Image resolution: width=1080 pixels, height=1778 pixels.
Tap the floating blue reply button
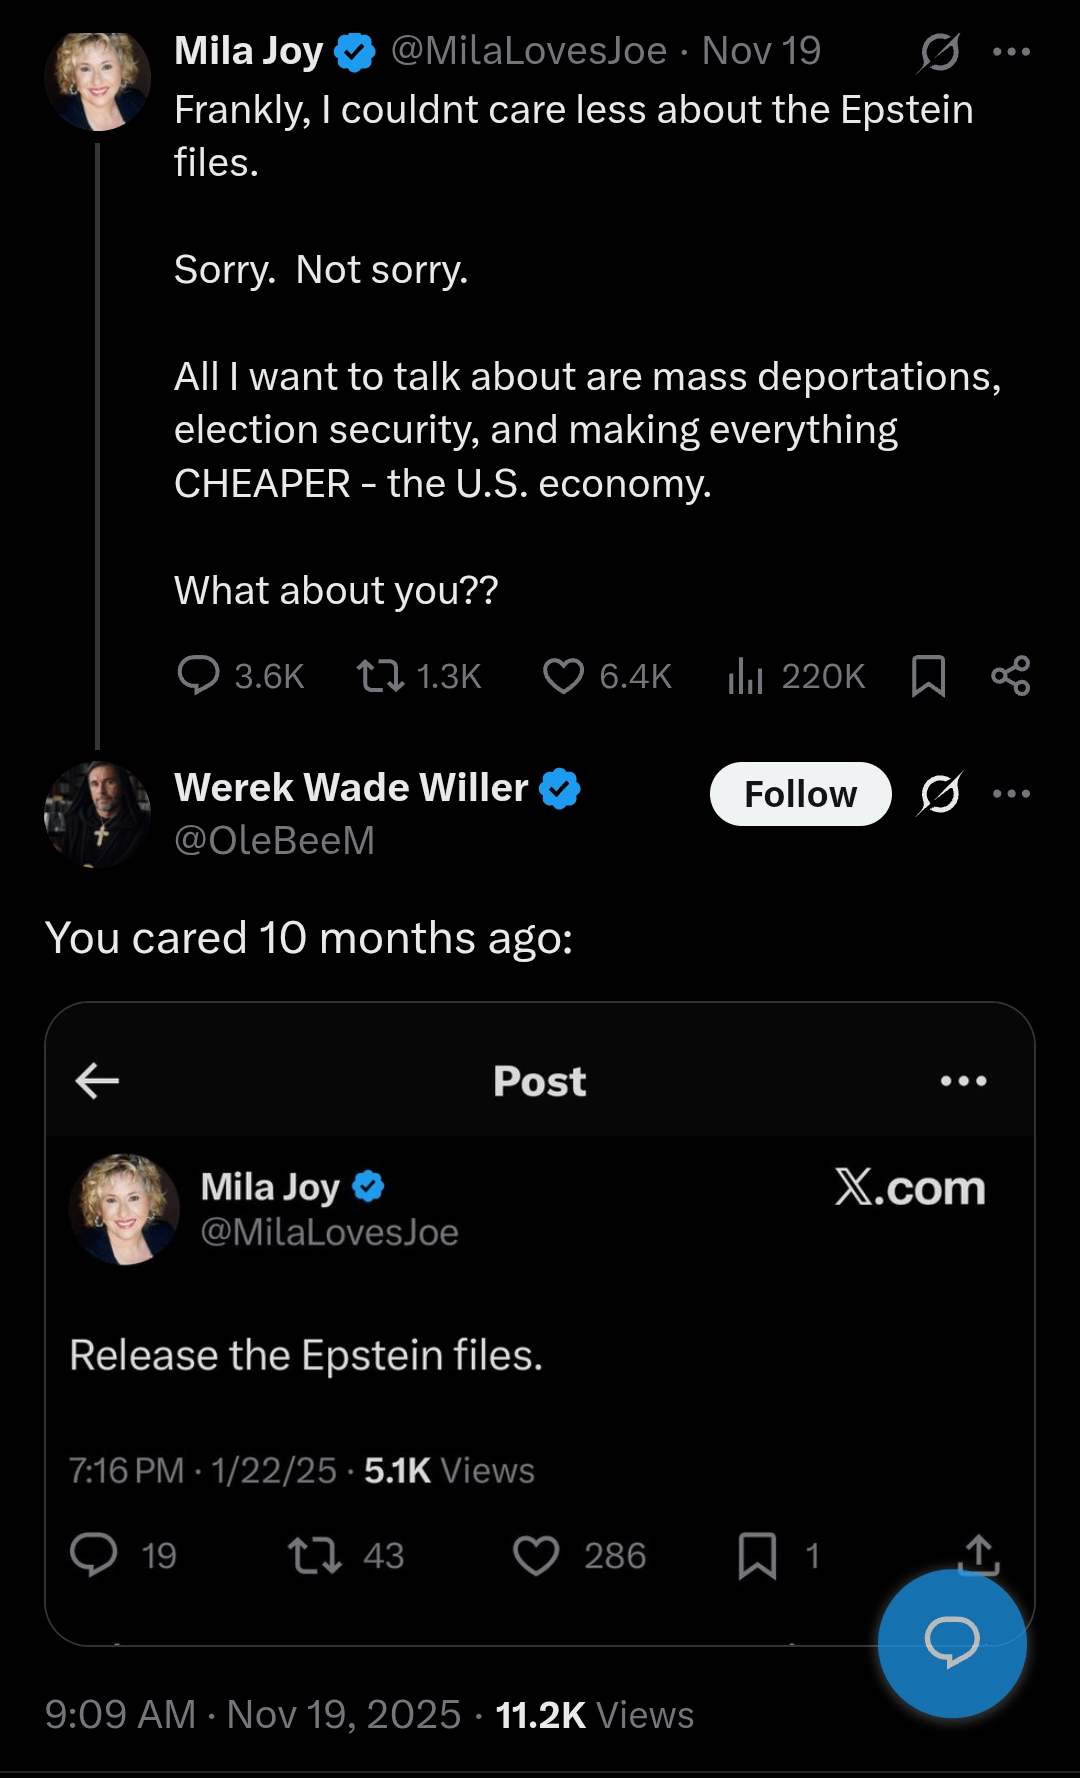(952, 1643)
